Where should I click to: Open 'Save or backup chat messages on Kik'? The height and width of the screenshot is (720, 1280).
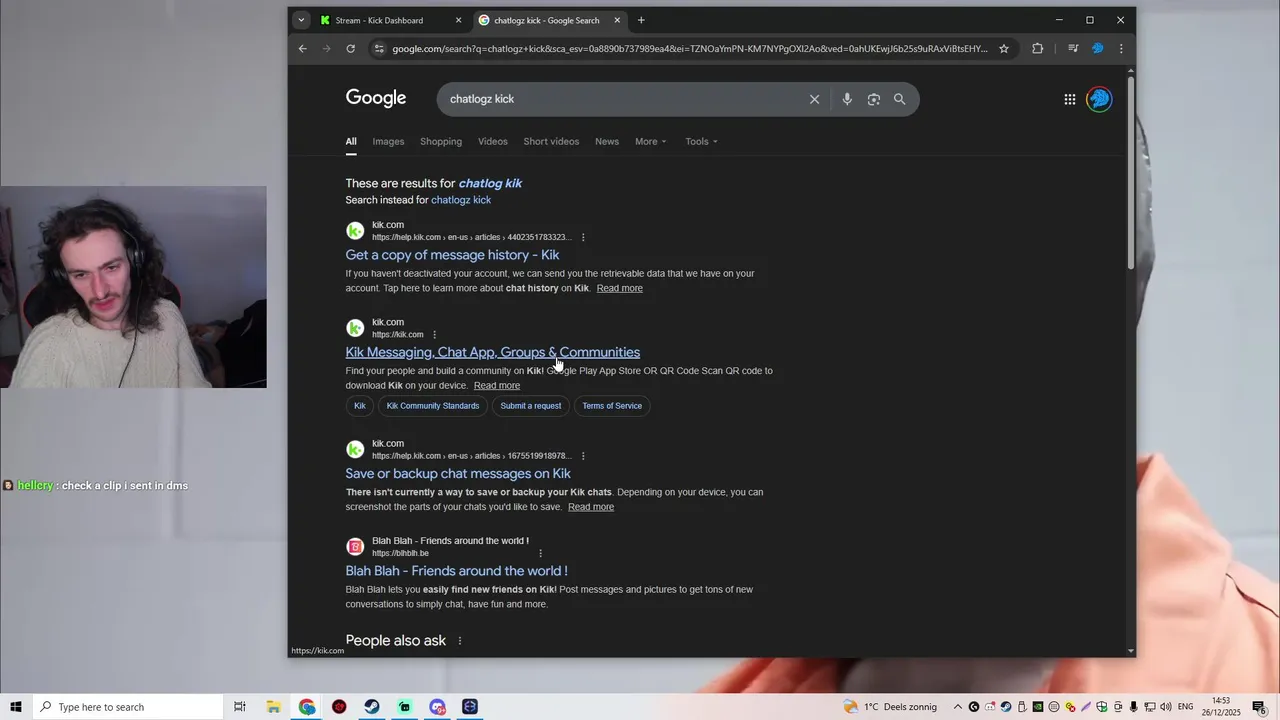point(458,474)
